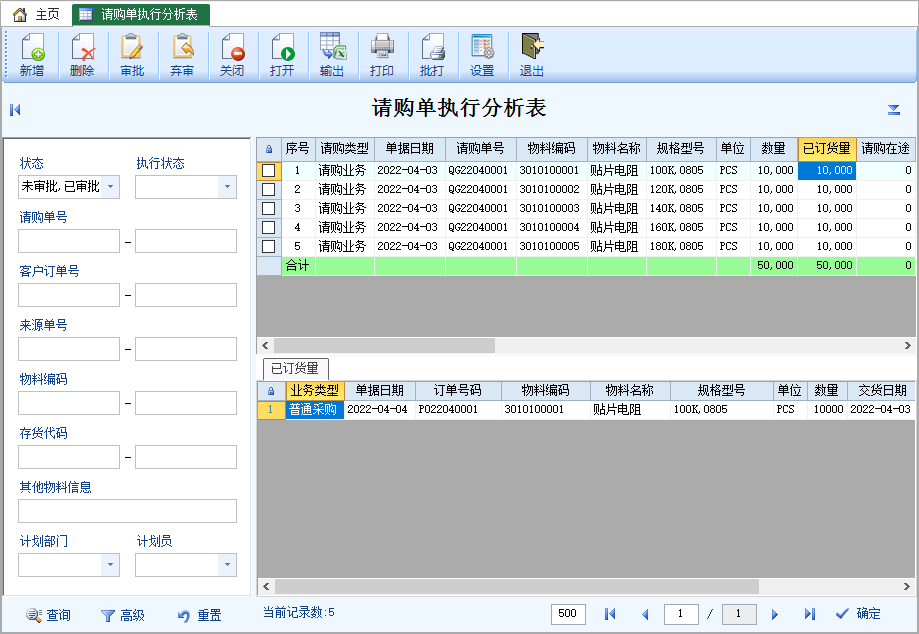Check the checkbox for row 1
The image size is (919, 634).
(268, 171)
